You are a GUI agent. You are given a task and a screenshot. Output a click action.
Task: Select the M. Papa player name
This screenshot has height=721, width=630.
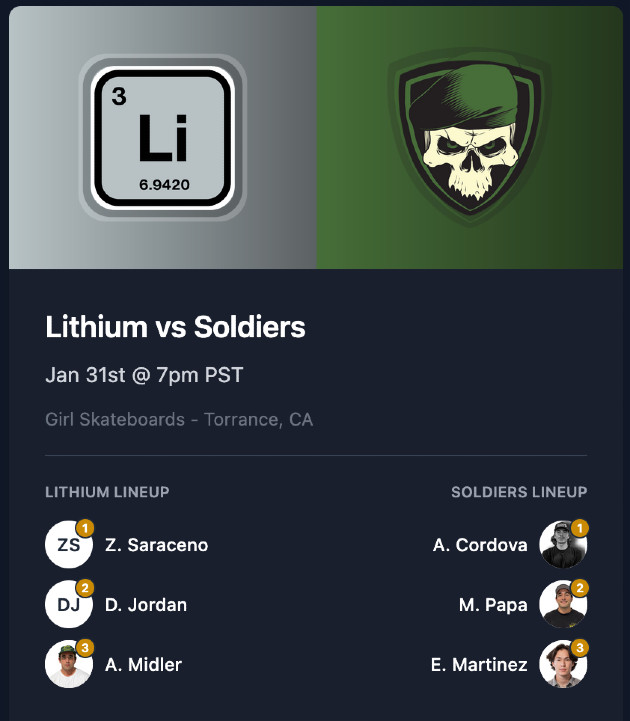click(491, 604)
